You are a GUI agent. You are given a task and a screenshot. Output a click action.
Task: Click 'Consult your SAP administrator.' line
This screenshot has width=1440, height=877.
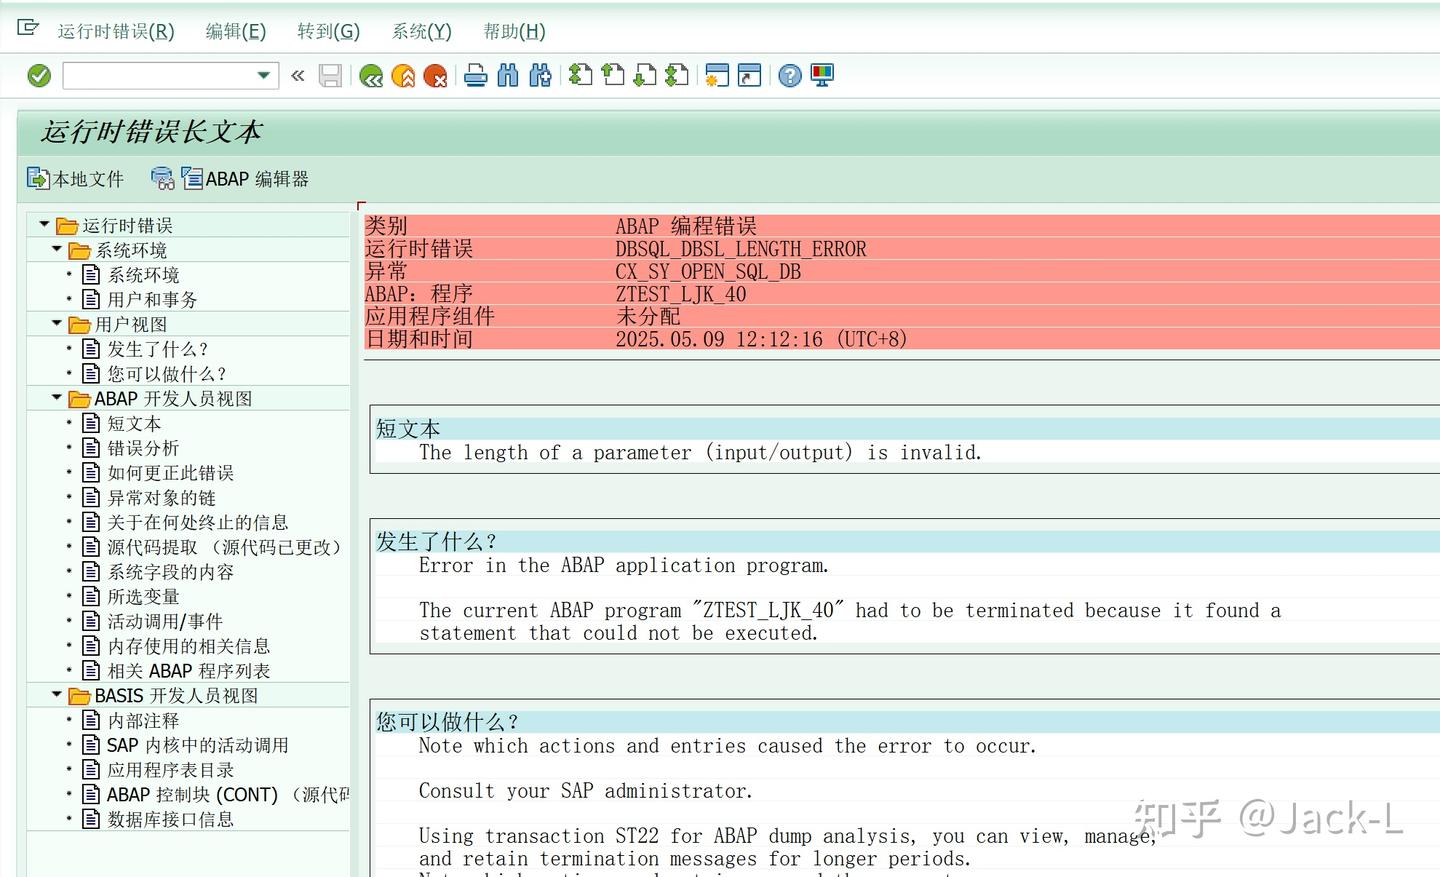click(x=586, y=791)
